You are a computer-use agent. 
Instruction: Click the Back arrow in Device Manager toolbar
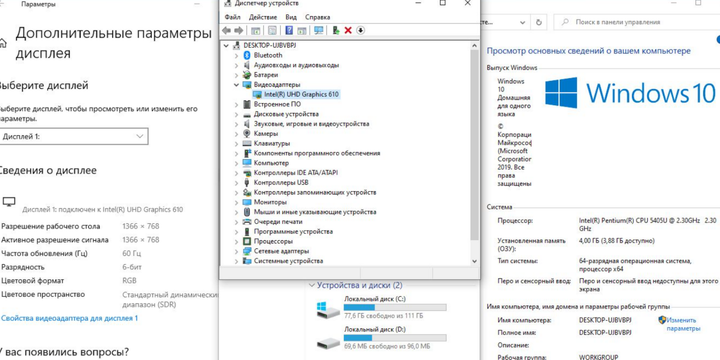click(226, 30)
